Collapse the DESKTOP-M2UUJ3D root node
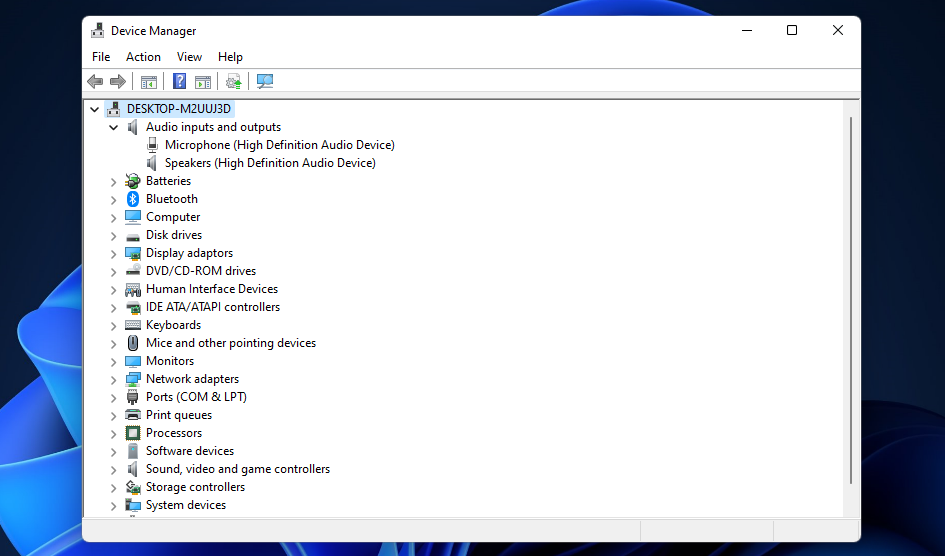945x556 pixels. pos(95,109)
